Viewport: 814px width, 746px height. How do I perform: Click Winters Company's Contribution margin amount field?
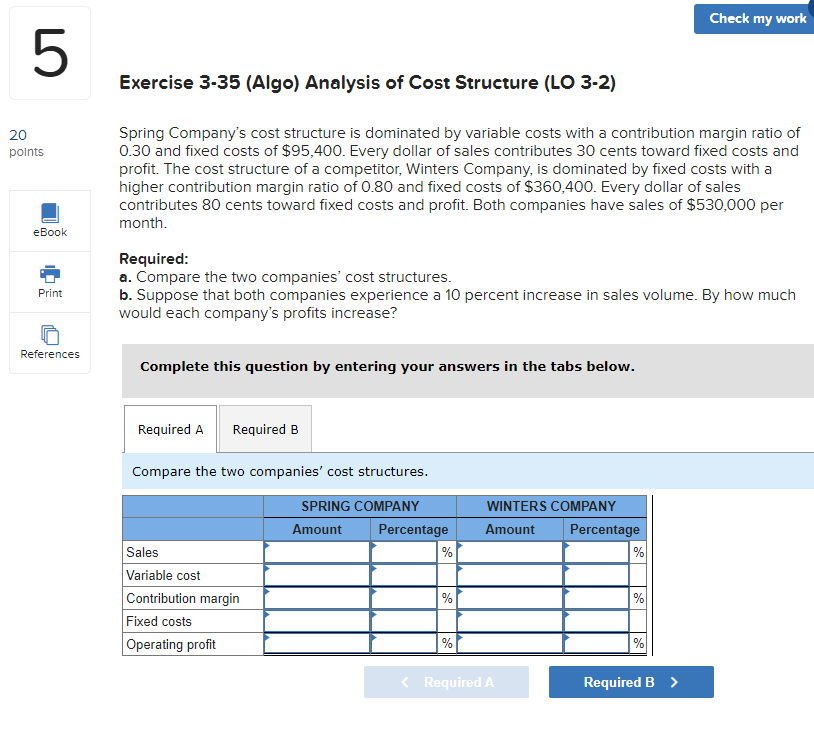(x=508, y=597)
